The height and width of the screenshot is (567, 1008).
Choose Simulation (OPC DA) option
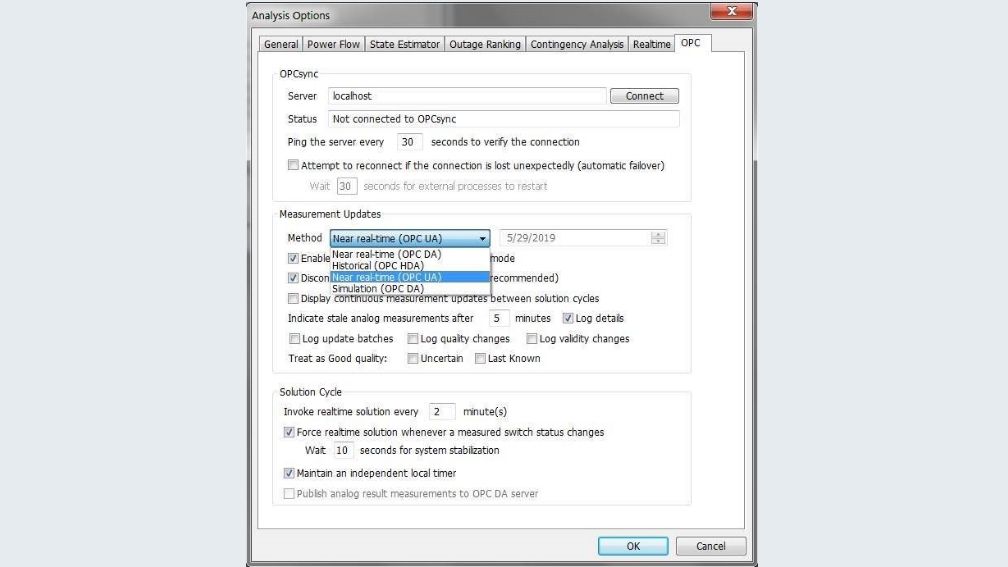[410, 289]
